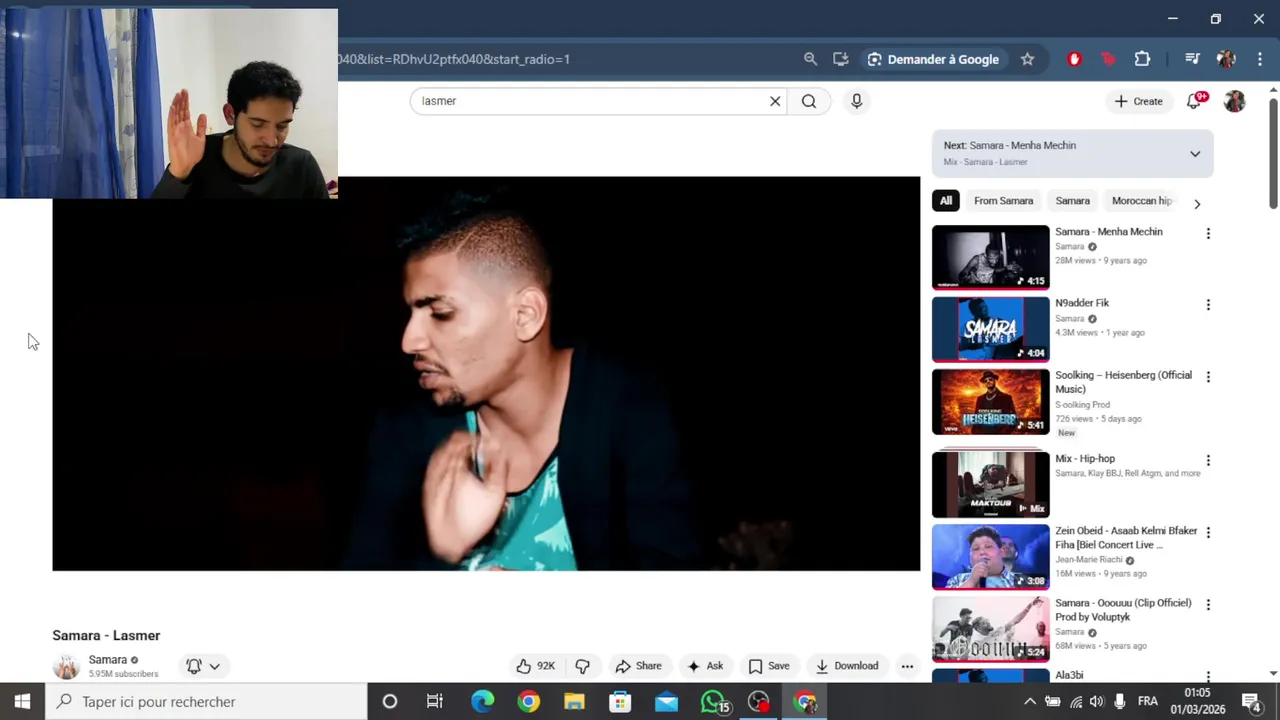Open Windows Start menu

[22, 702]
